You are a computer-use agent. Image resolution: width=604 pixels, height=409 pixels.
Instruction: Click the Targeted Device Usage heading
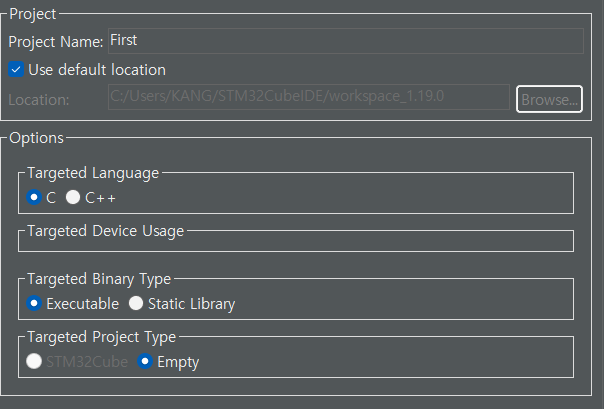point(106,231)
